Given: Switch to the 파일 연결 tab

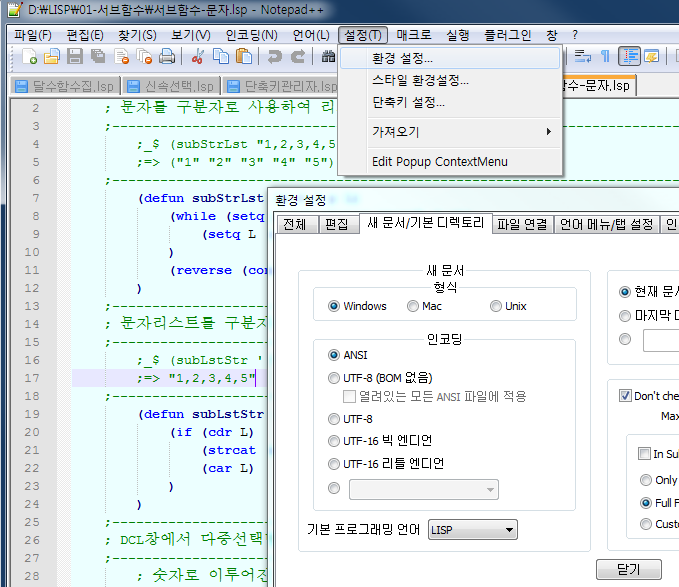Looking at the screenshot, I should pyautogui.click(x=521, y=224).
